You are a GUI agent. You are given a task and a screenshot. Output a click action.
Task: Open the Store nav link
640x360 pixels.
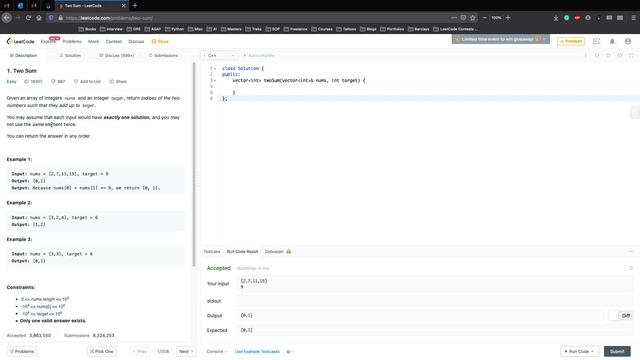coord(160,42)
